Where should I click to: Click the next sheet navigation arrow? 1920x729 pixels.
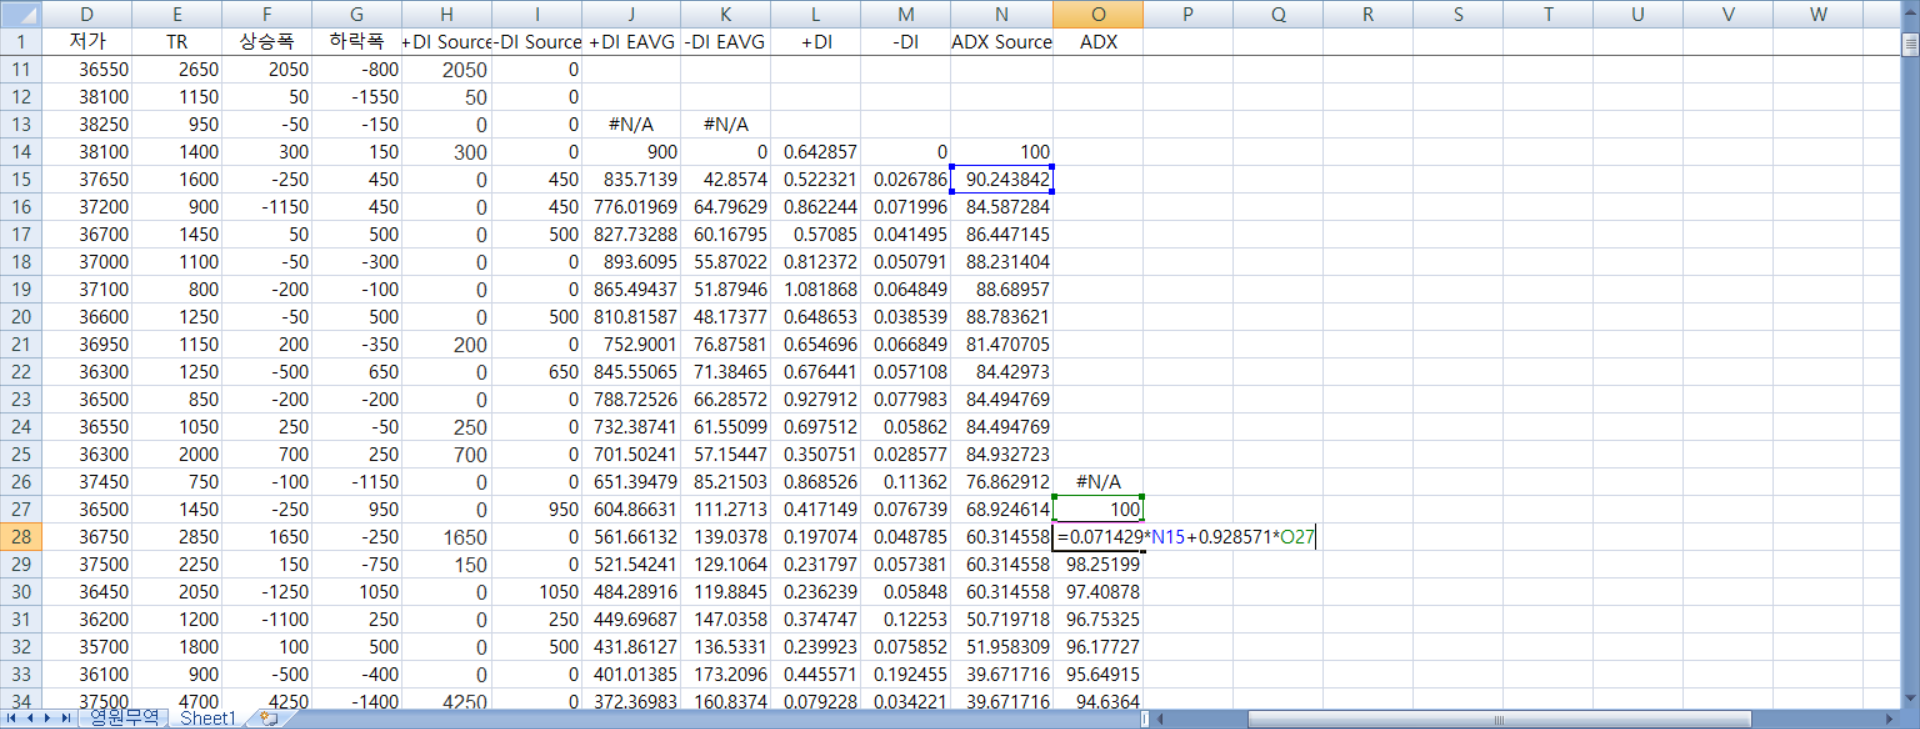47,718
